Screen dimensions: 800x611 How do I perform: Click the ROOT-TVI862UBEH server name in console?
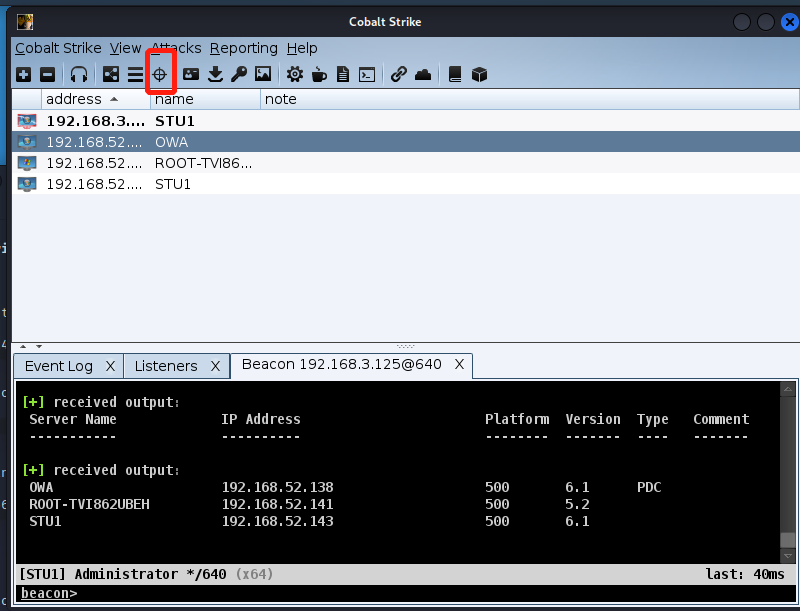coord(89,504)
